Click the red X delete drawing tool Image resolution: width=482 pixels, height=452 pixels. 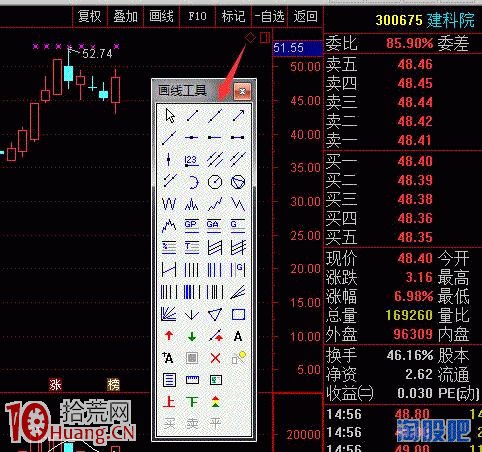click(215, 358)
